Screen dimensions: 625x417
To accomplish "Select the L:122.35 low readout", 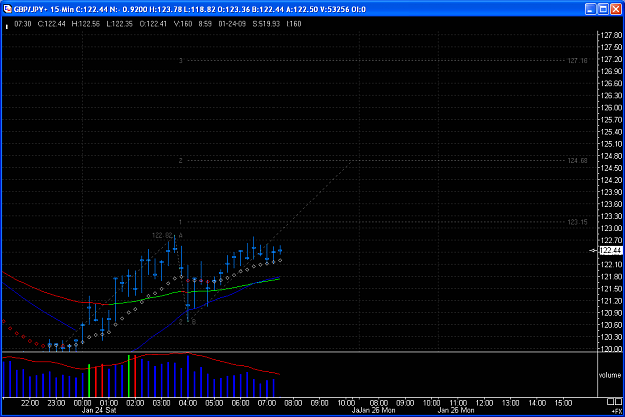I will pyautogui.click(x=120, y=24).
